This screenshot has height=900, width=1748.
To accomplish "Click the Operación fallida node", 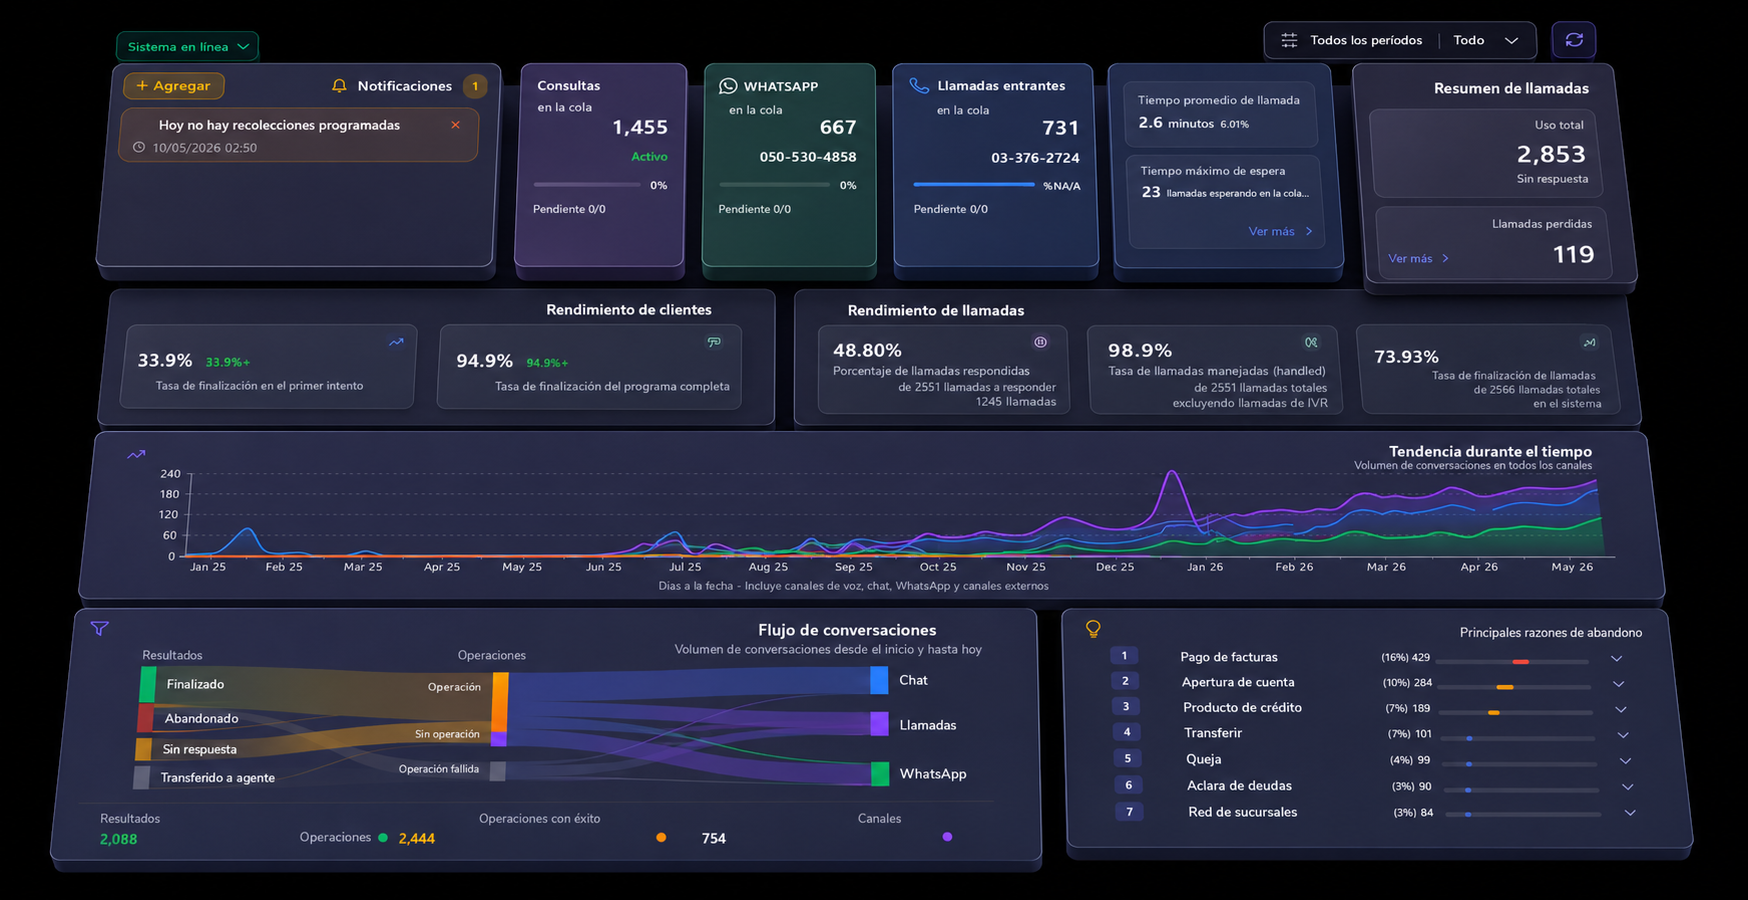I will (497, 770).
